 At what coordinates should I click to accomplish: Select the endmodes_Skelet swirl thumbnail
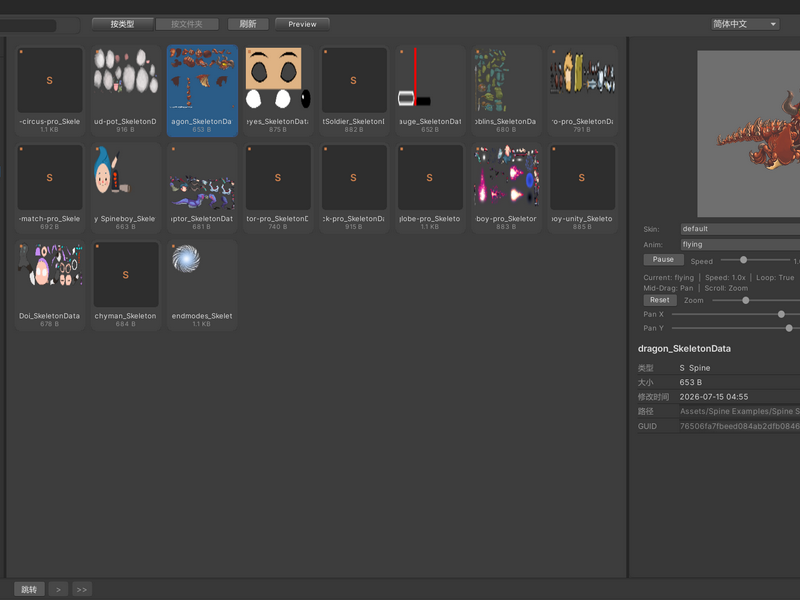tap(202, 285)
